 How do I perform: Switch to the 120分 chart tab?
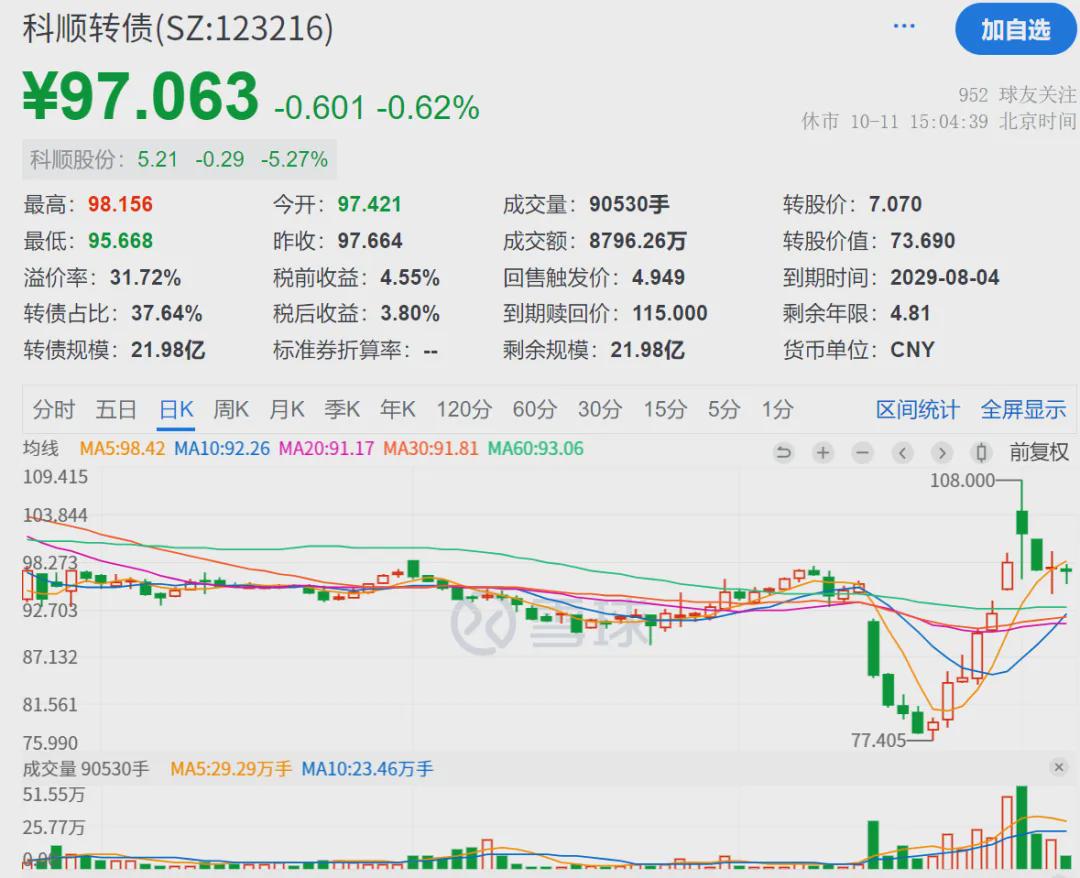464,410
